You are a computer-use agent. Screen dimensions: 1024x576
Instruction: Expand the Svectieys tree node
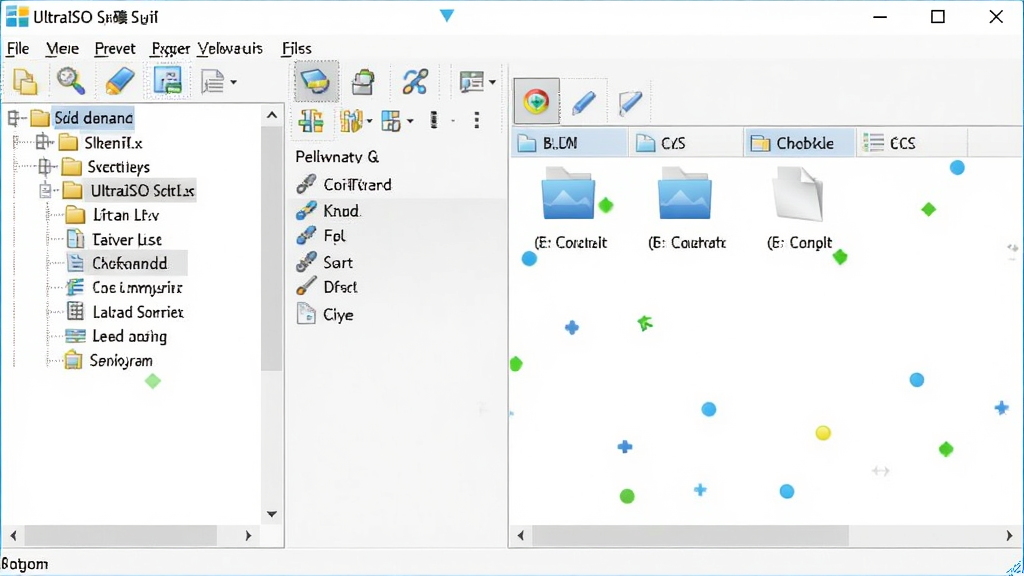point(45,167)
